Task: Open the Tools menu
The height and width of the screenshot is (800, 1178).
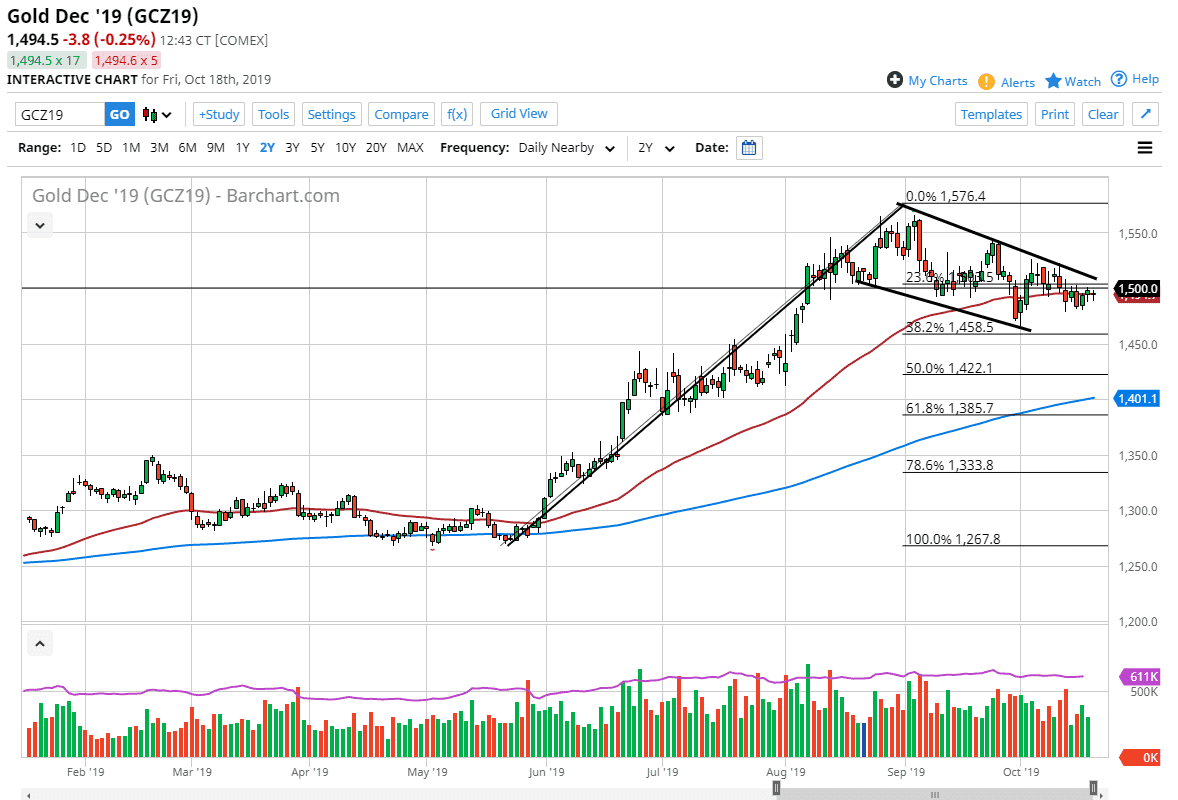Action: pyautogui.click(x=273, y=114)
